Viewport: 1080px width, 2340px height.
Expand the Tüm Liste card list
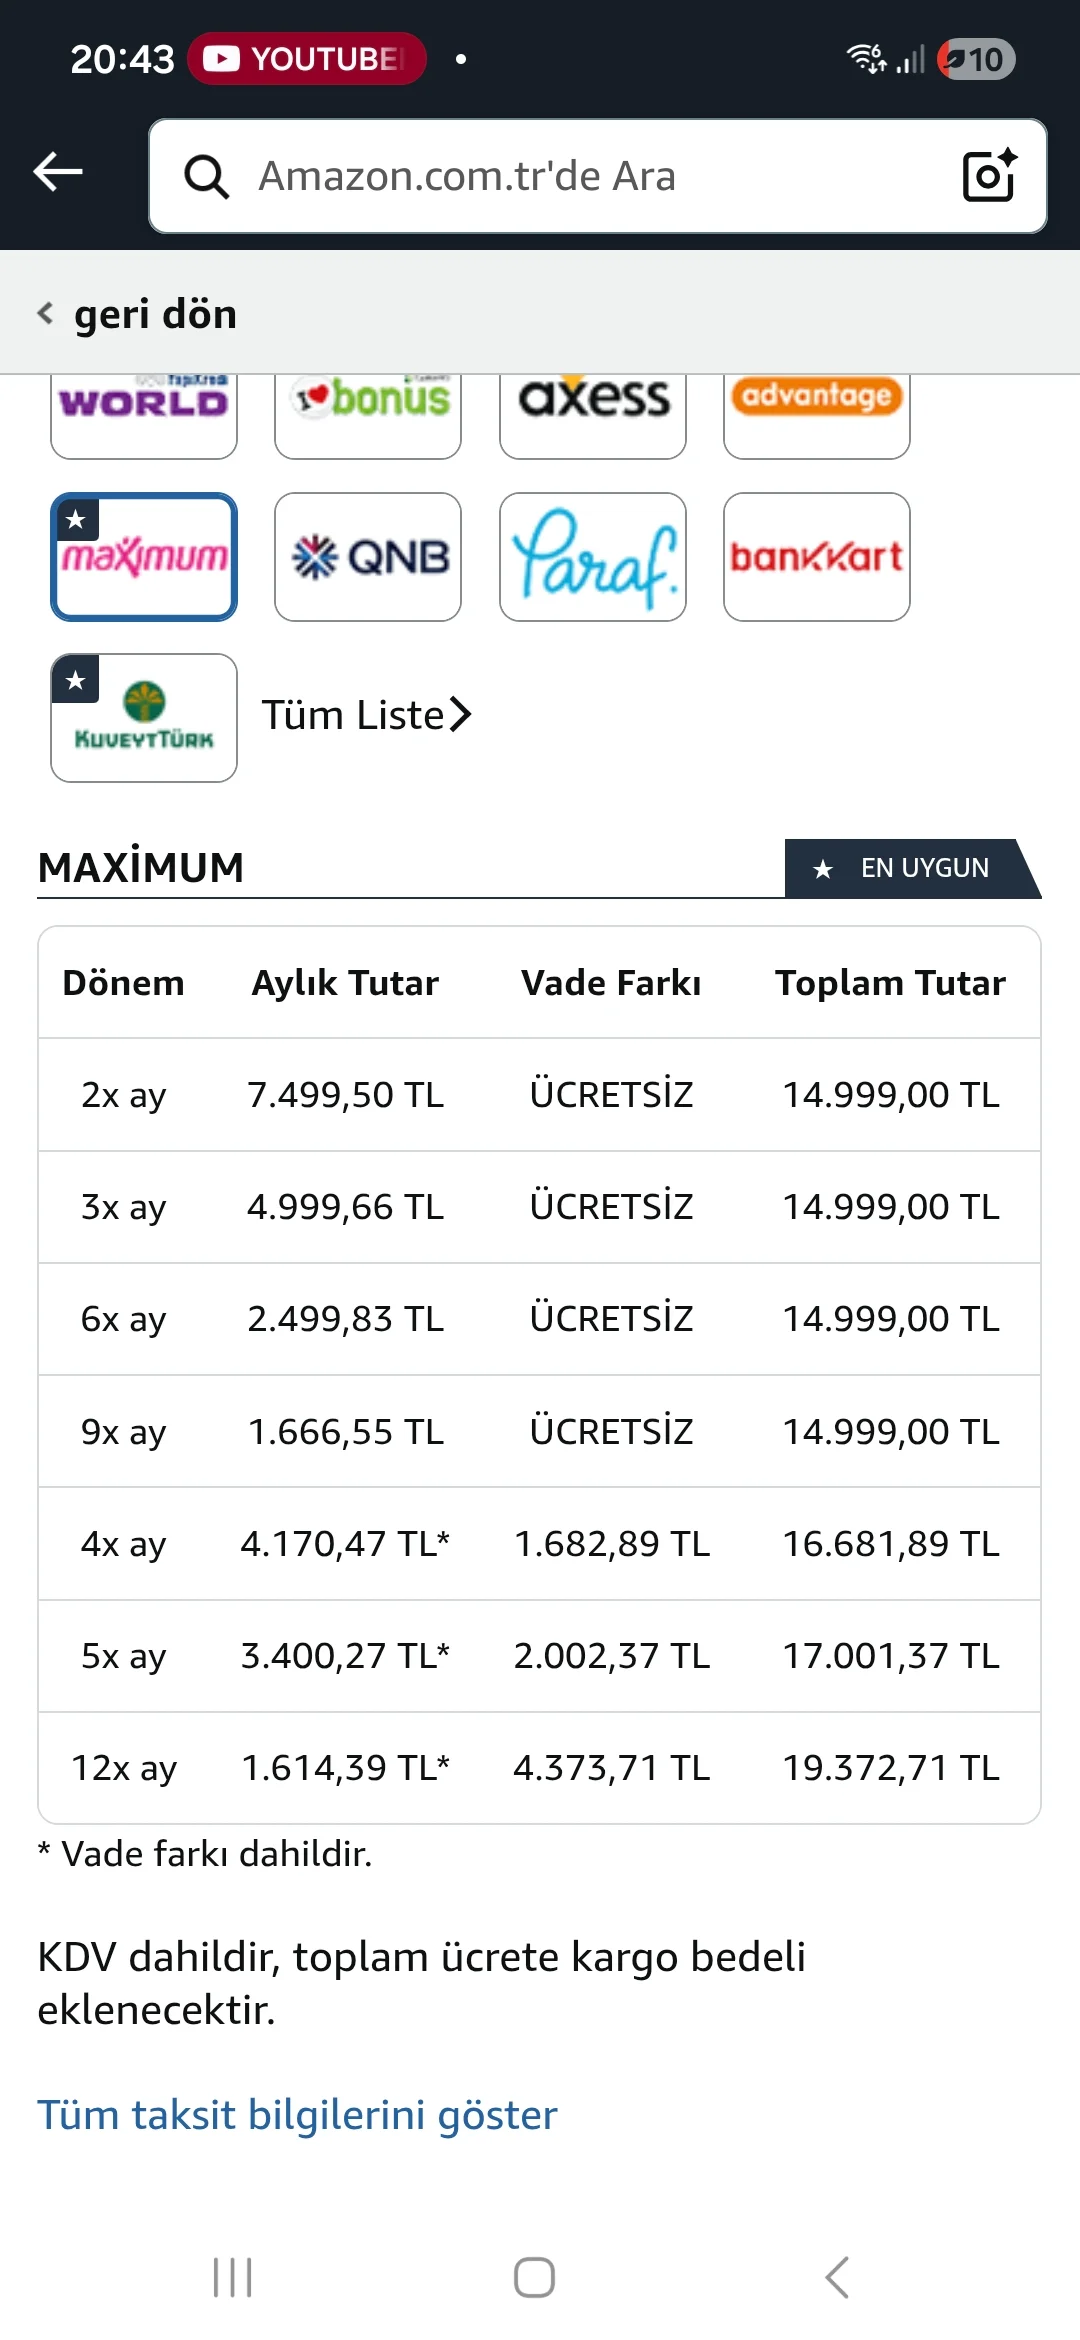(x=366, y=715)
